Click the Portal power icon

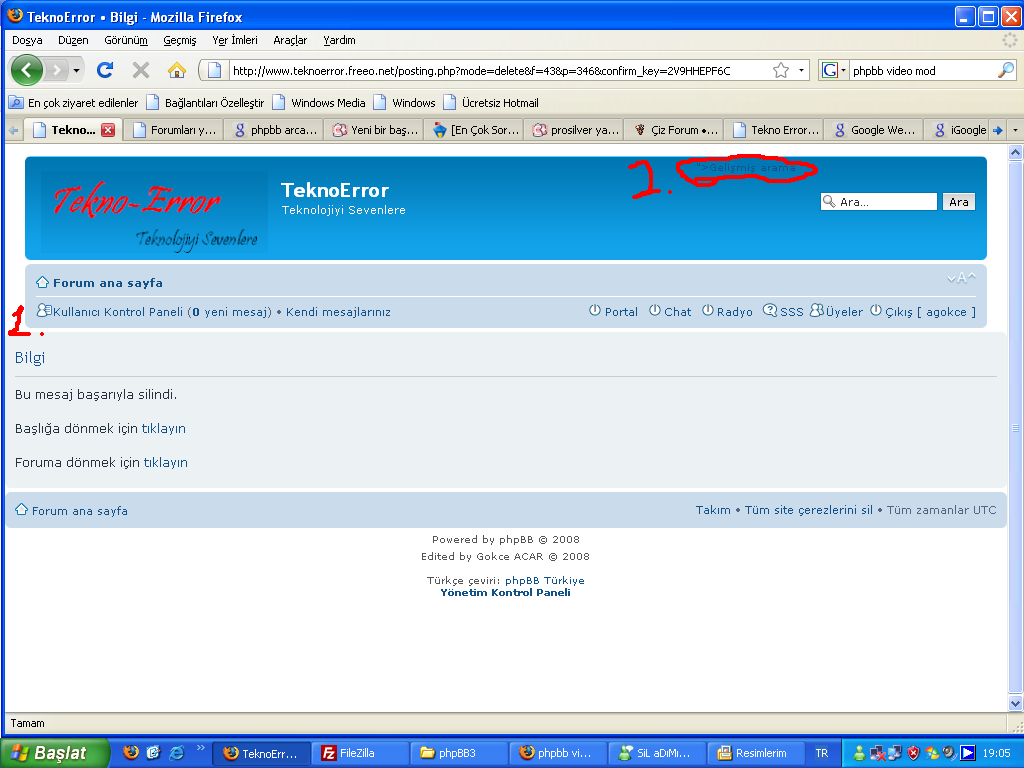click(594, 310)
